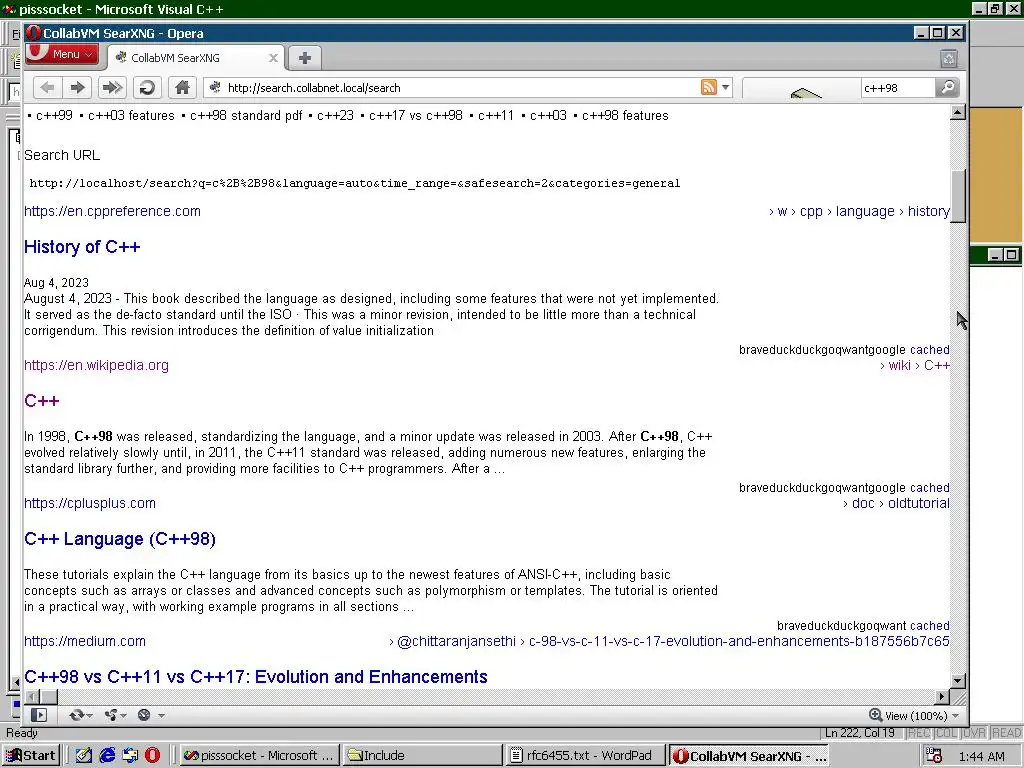The image size is (1024, 768).
Task: Open C++98 vs C++11 vs C++17 result
Action: point(256,677)
